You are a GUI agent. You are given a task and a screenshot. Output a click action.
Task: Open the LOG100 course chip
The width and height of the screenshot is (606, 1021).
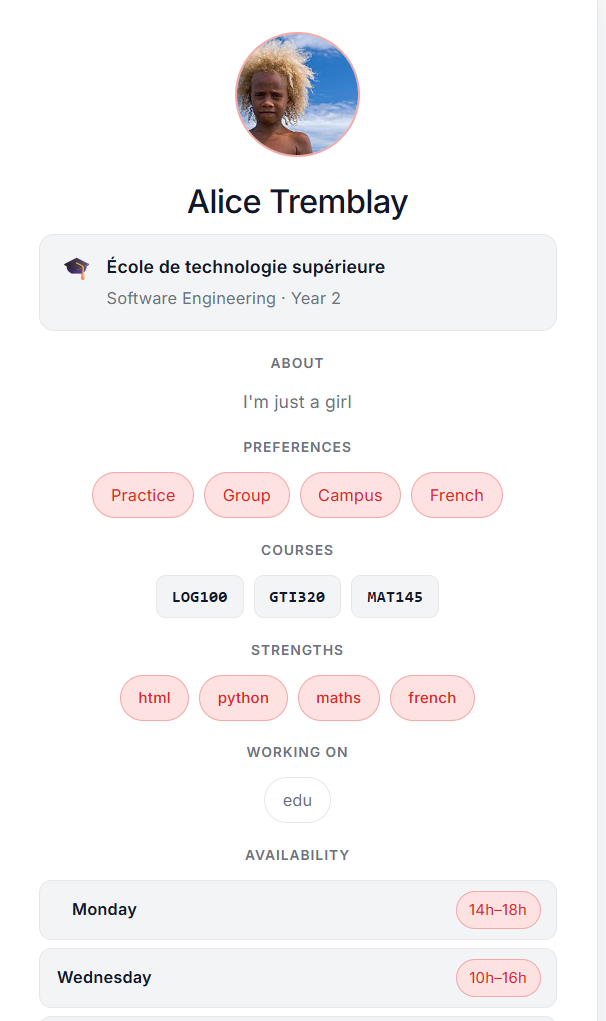[x=200, y=597]
